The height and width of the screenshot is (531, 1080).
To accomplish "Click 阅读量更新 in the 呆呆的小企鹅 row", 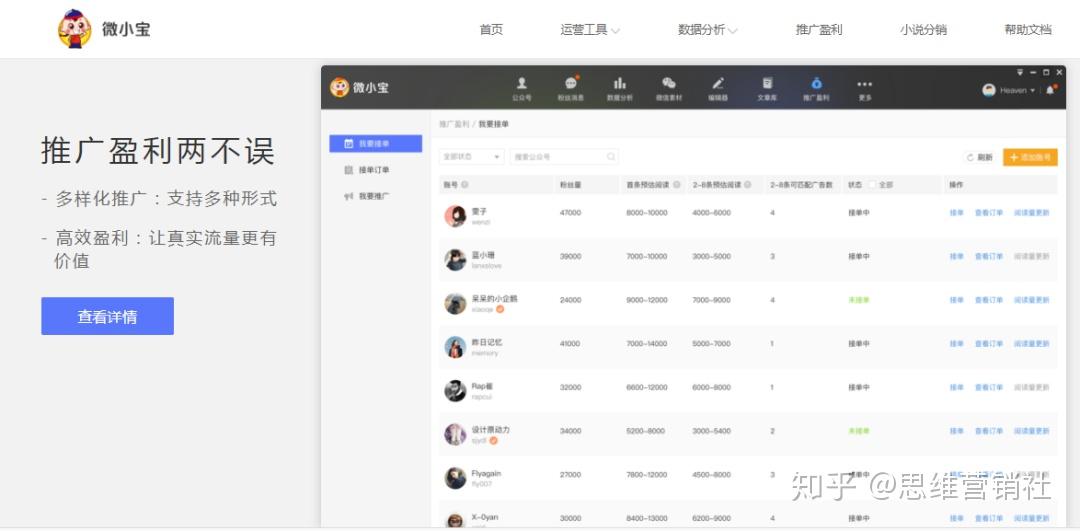I will point(1031,300).
